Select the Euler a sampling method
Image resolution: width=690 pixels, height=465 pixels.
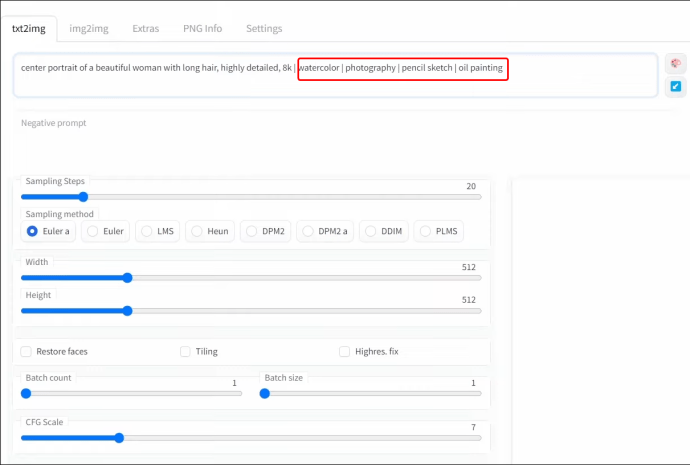(33, 231)
